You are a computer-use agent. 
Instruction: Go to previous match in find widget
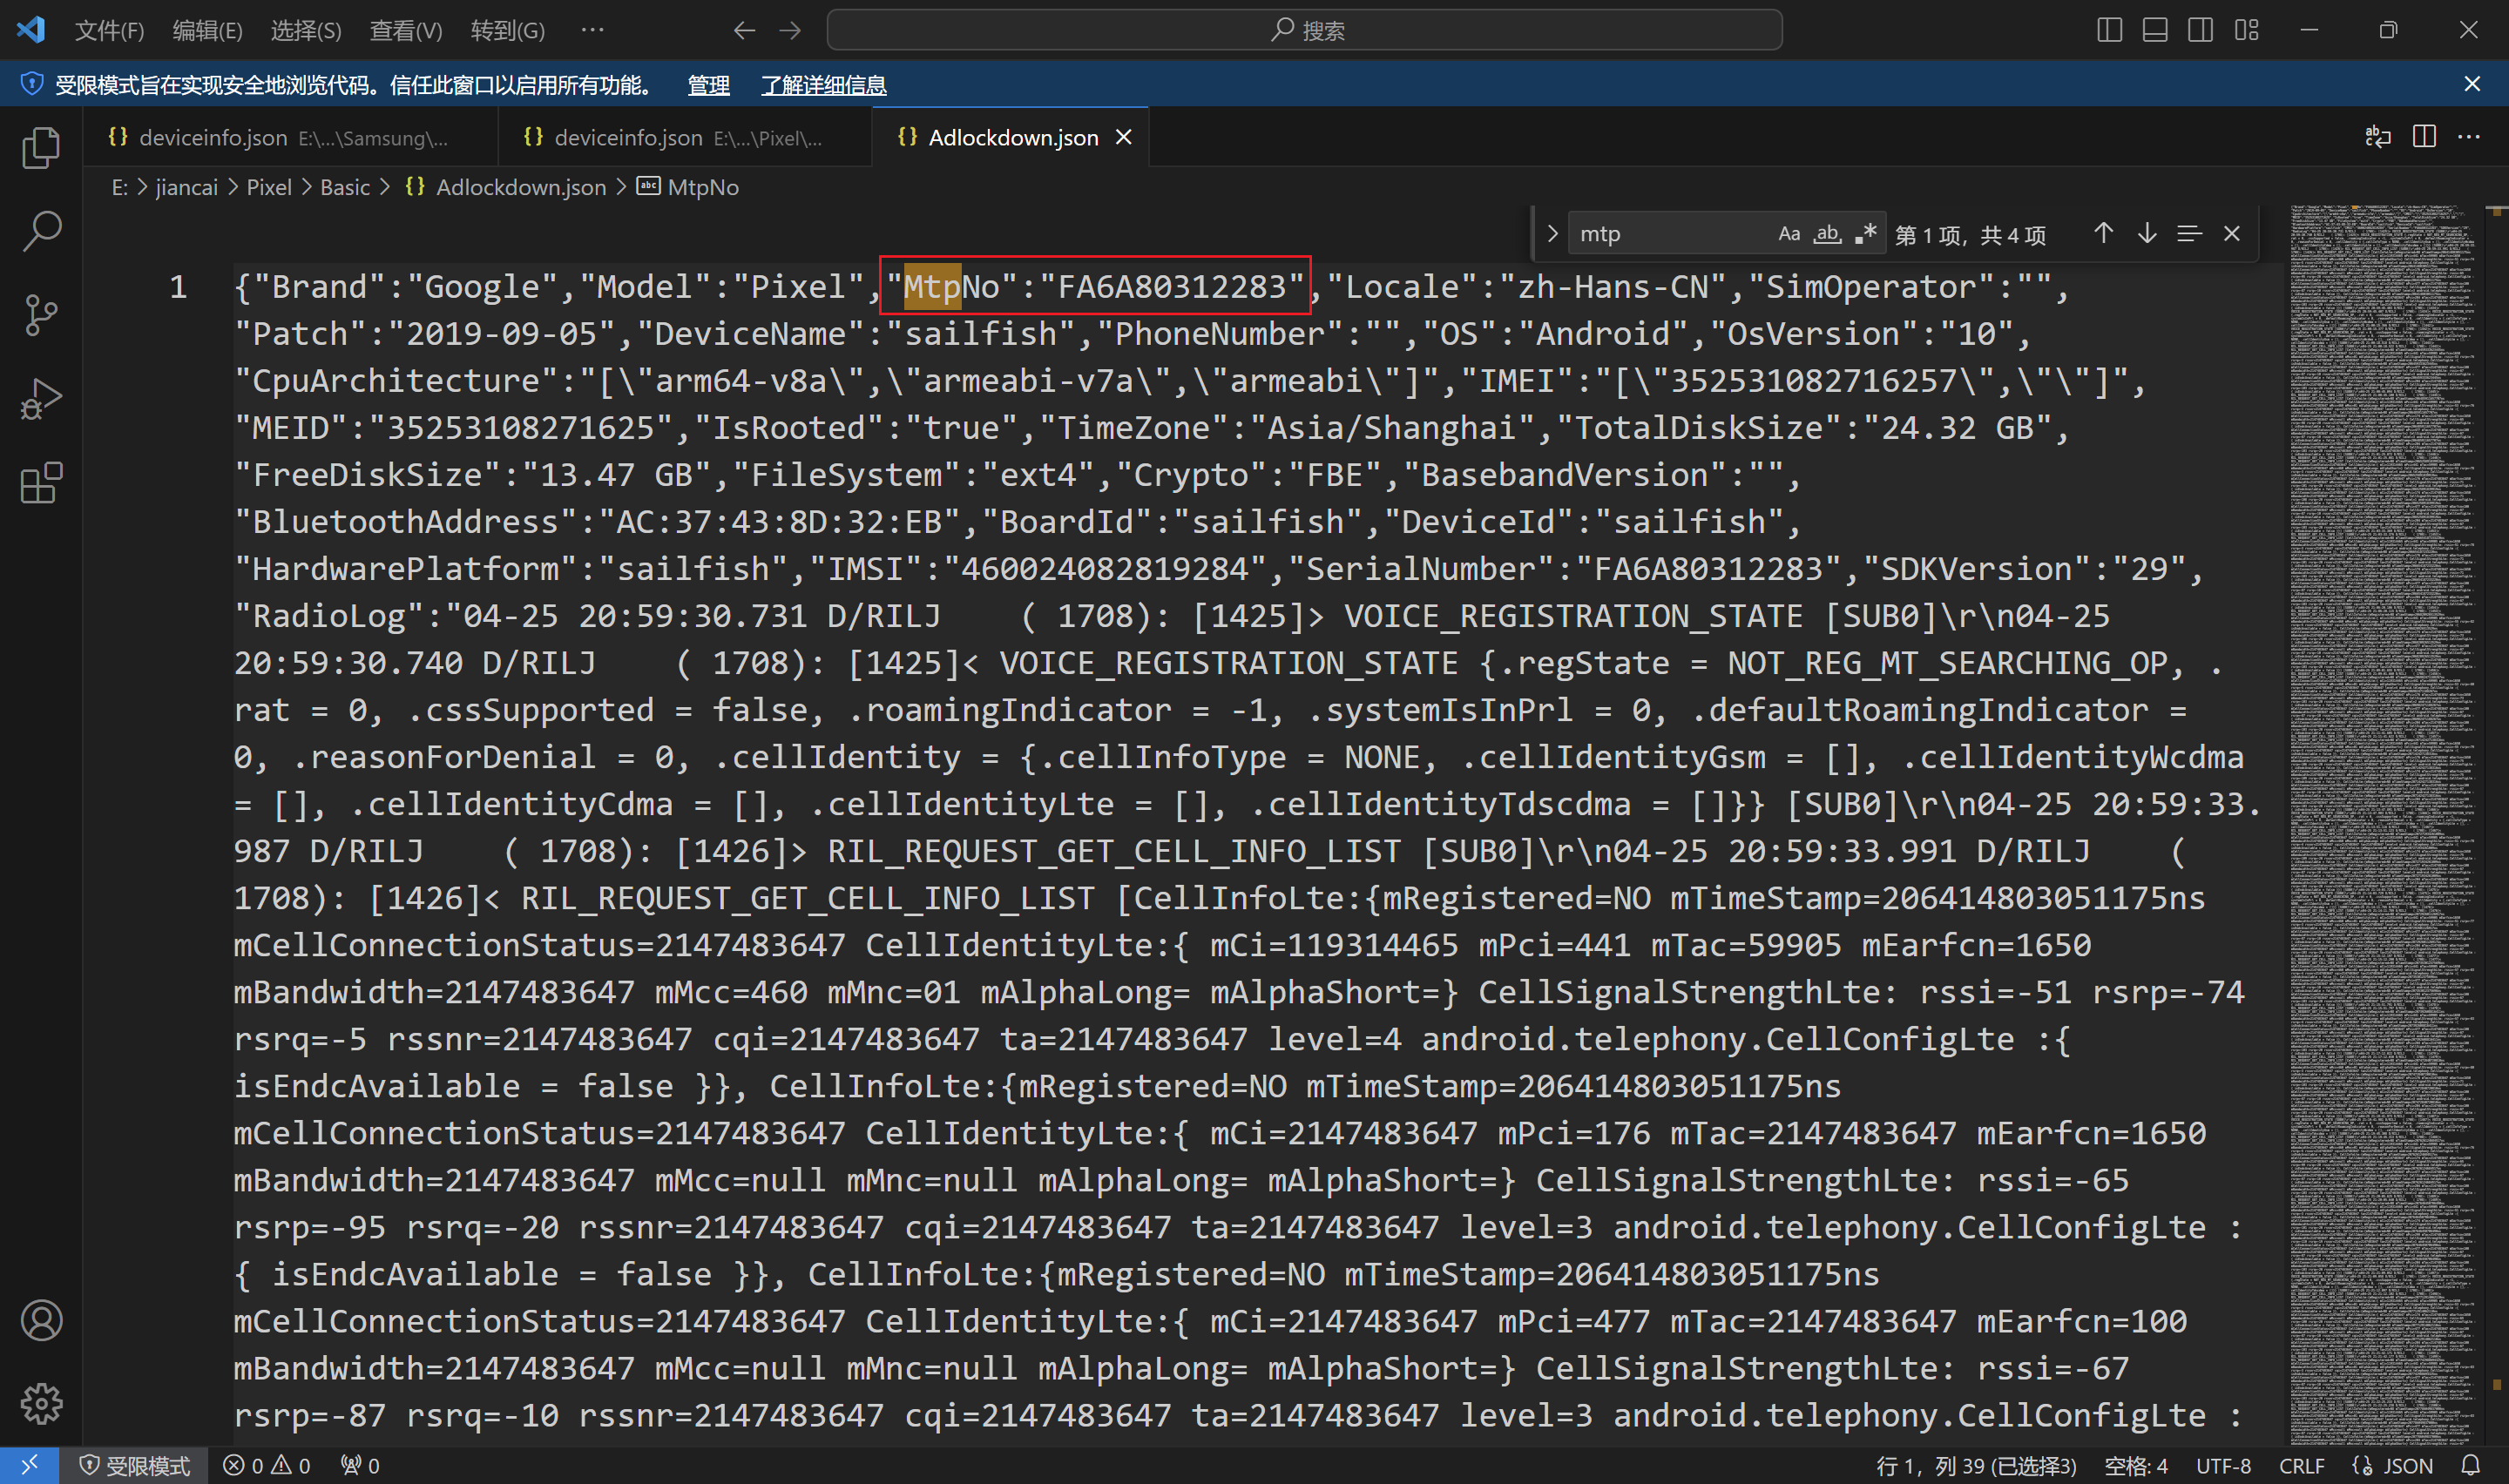pos(2103,234)
